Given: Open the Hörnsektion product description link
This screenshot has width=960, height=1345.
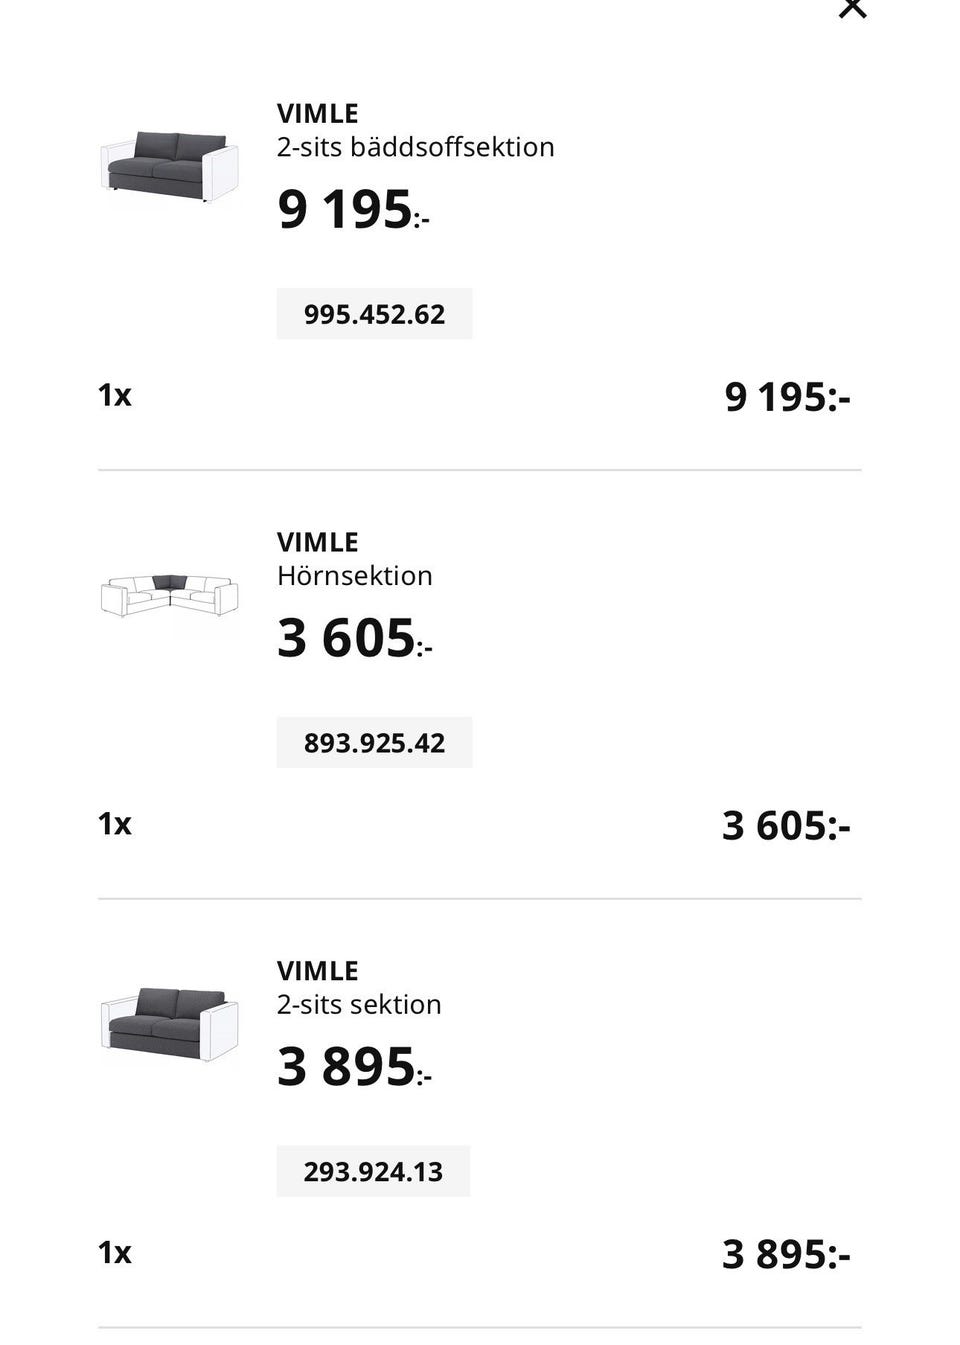Looking at the screenshot, I should click(354, 576).
